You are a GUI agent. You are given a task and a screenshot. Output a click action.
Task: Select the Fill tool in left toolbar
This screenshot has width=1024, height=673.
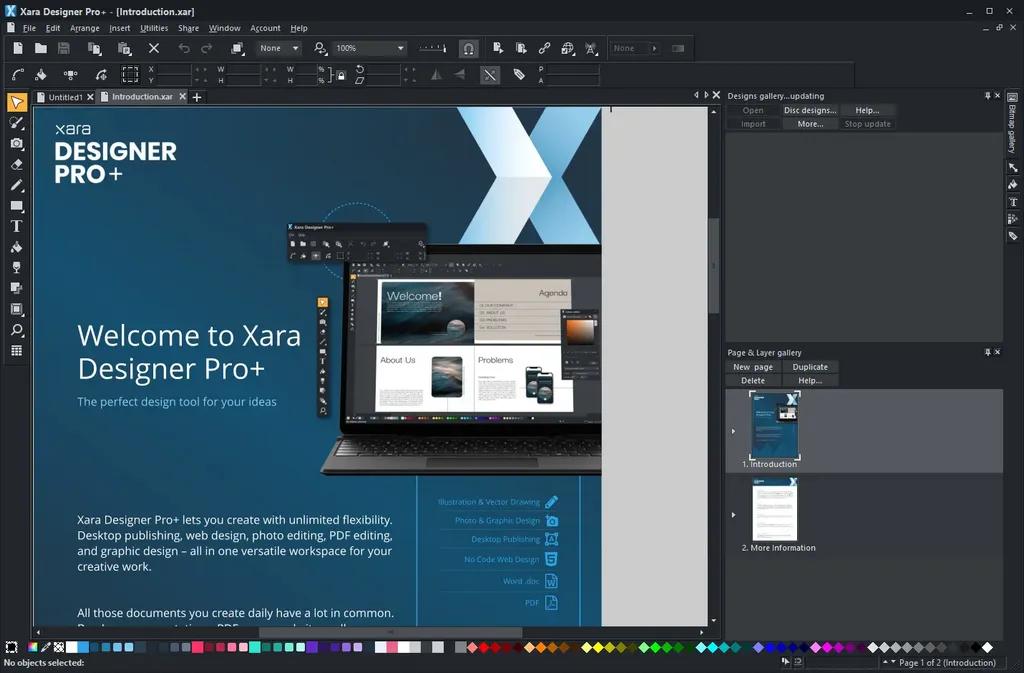(17, 247)
